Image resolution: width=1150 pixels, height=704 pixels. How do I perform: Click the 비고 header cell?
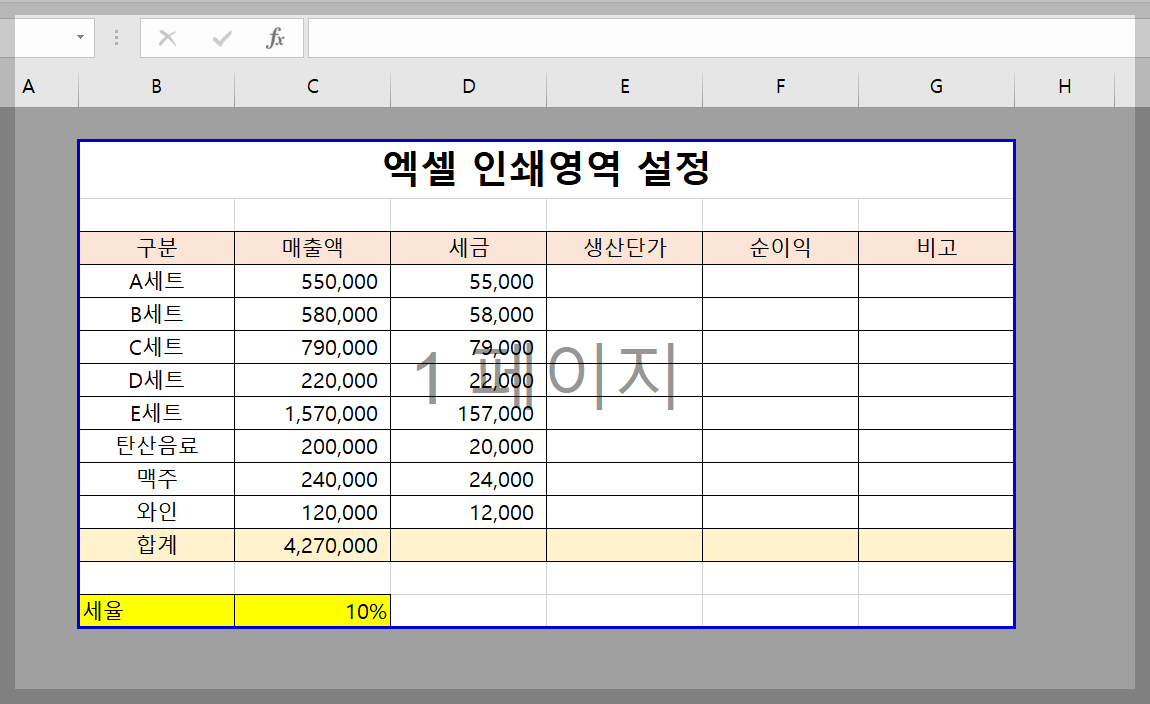click(x=935, y=247)
